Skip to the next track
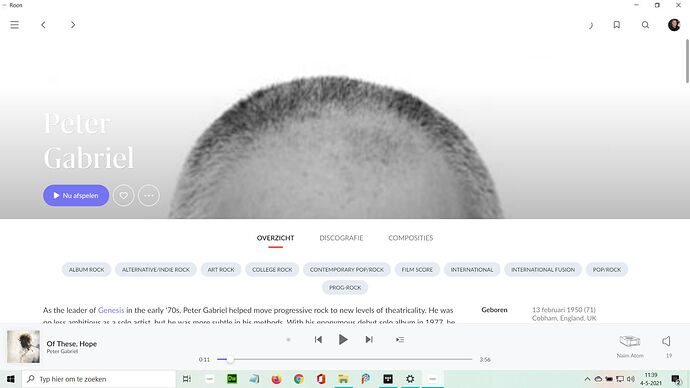 (x=369, y=339)
